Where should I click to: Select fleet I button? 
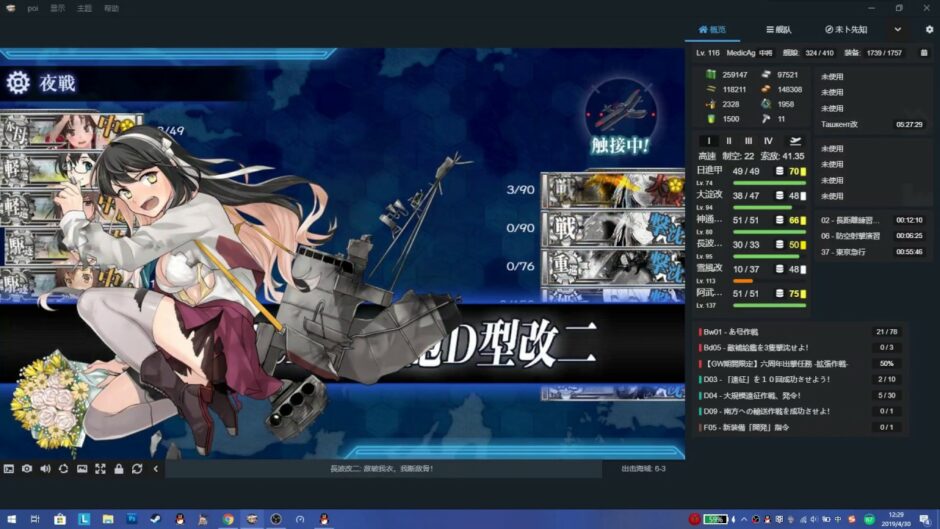click(x=709, y=141)
